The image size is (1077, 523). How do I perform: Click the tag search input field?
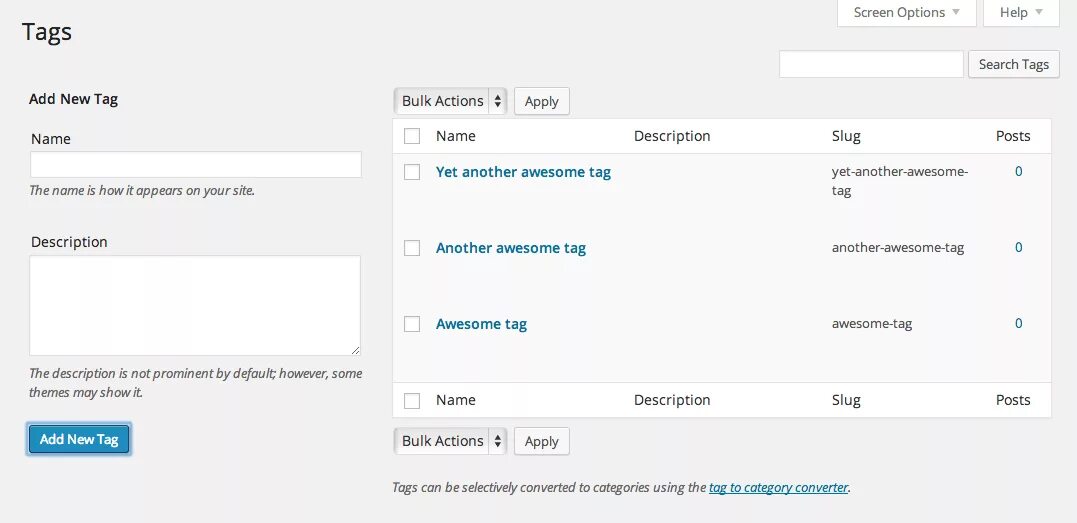tap(871, 64)
